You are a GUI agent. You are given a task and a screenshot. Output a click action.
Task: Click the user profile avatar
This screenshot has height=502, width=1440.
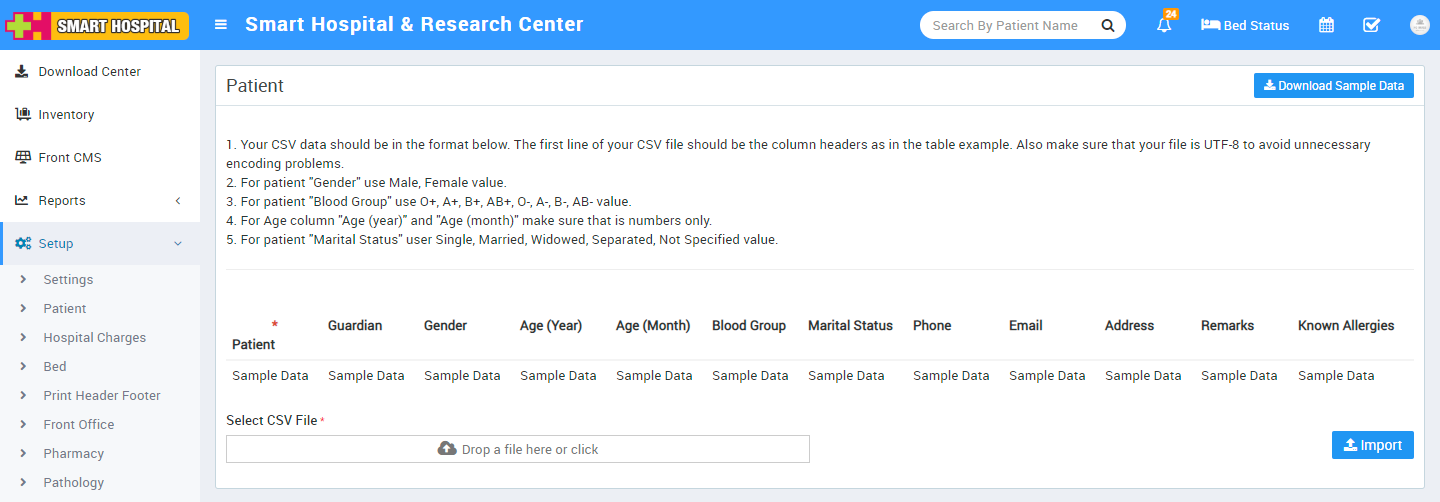coord(1419,25)
